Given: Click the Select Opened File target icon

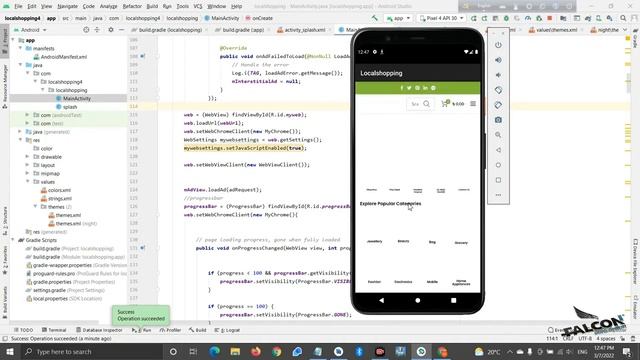Looking at the screenshot, I should point(86,30).
